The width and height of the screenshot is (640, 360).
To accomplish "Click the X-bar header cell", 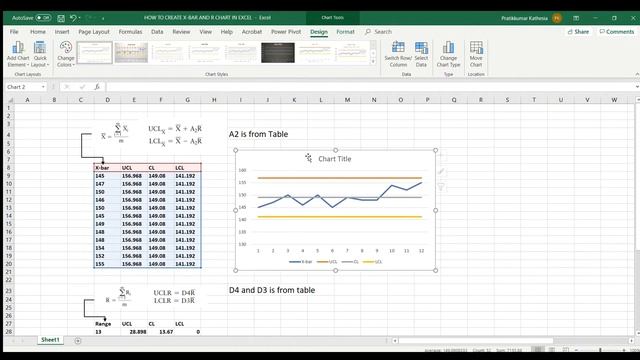I will pyautogui.click(x=107, y=168).
